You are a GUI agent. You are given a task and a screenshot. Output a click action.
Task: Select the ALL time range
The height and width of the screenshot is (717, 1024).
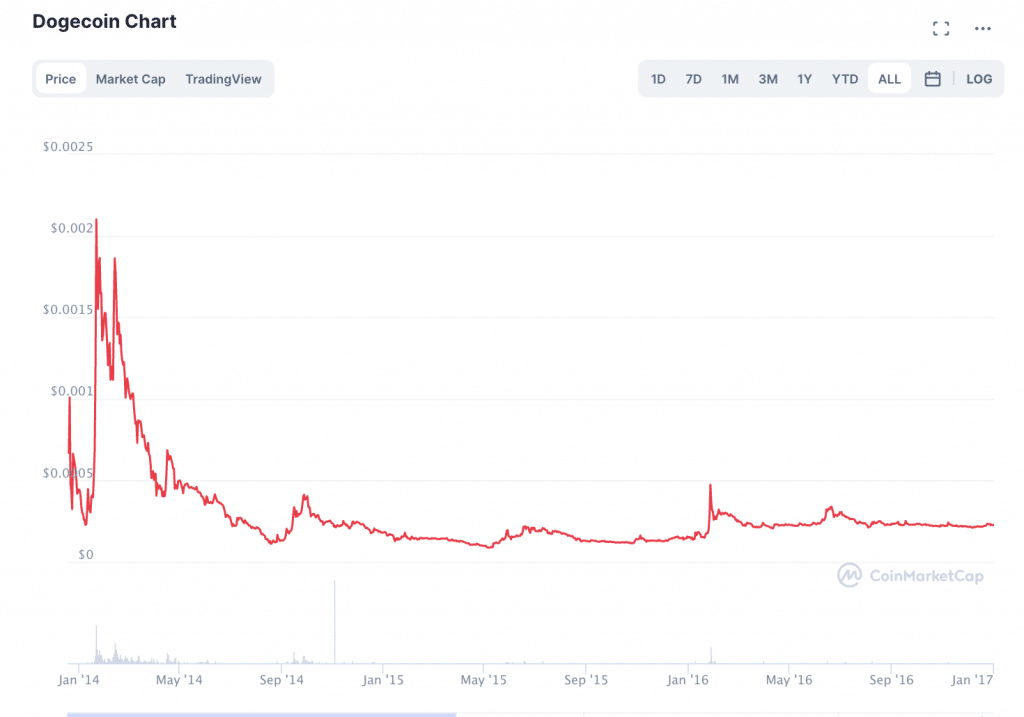tap(889, 79)
